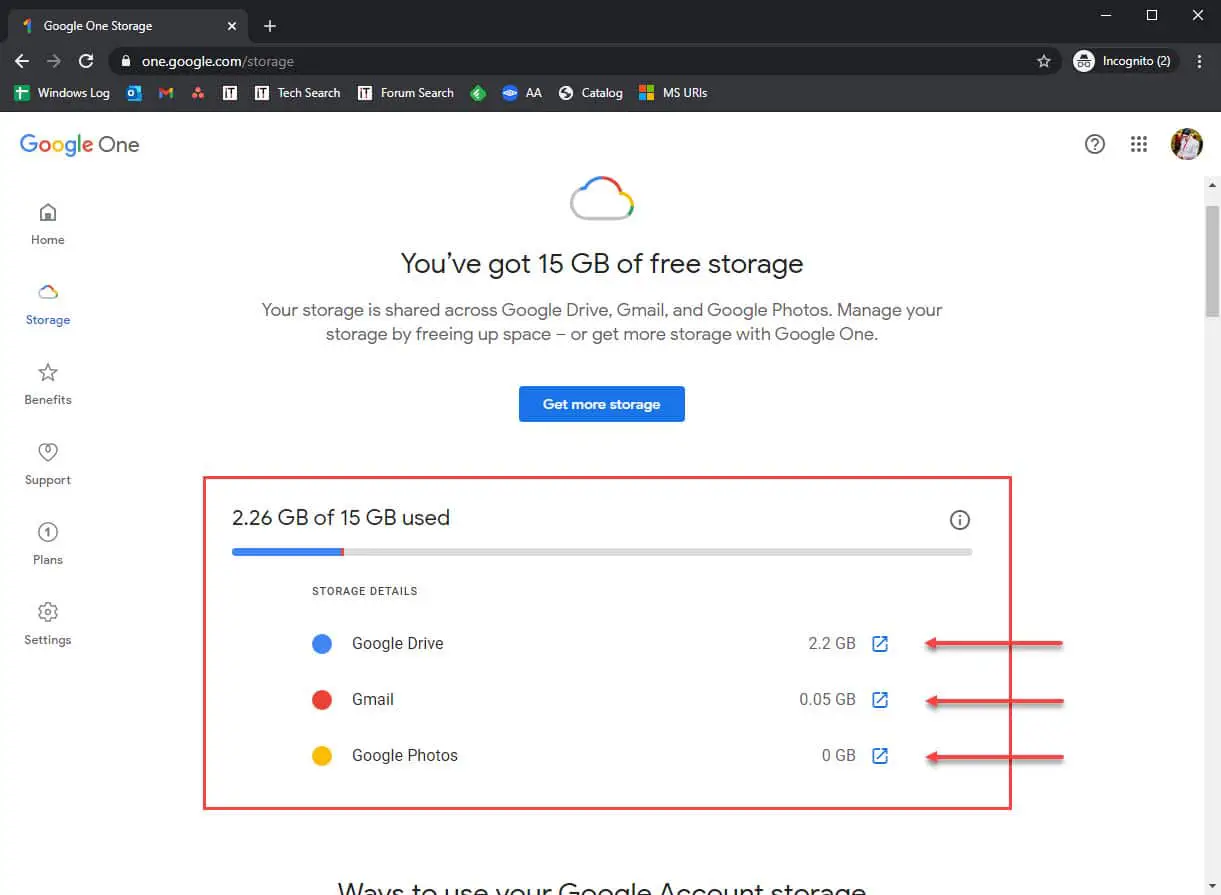Click the 'You've got 15 GB of free storage' heading
The image size is (1221, 895).
(602, 264)
